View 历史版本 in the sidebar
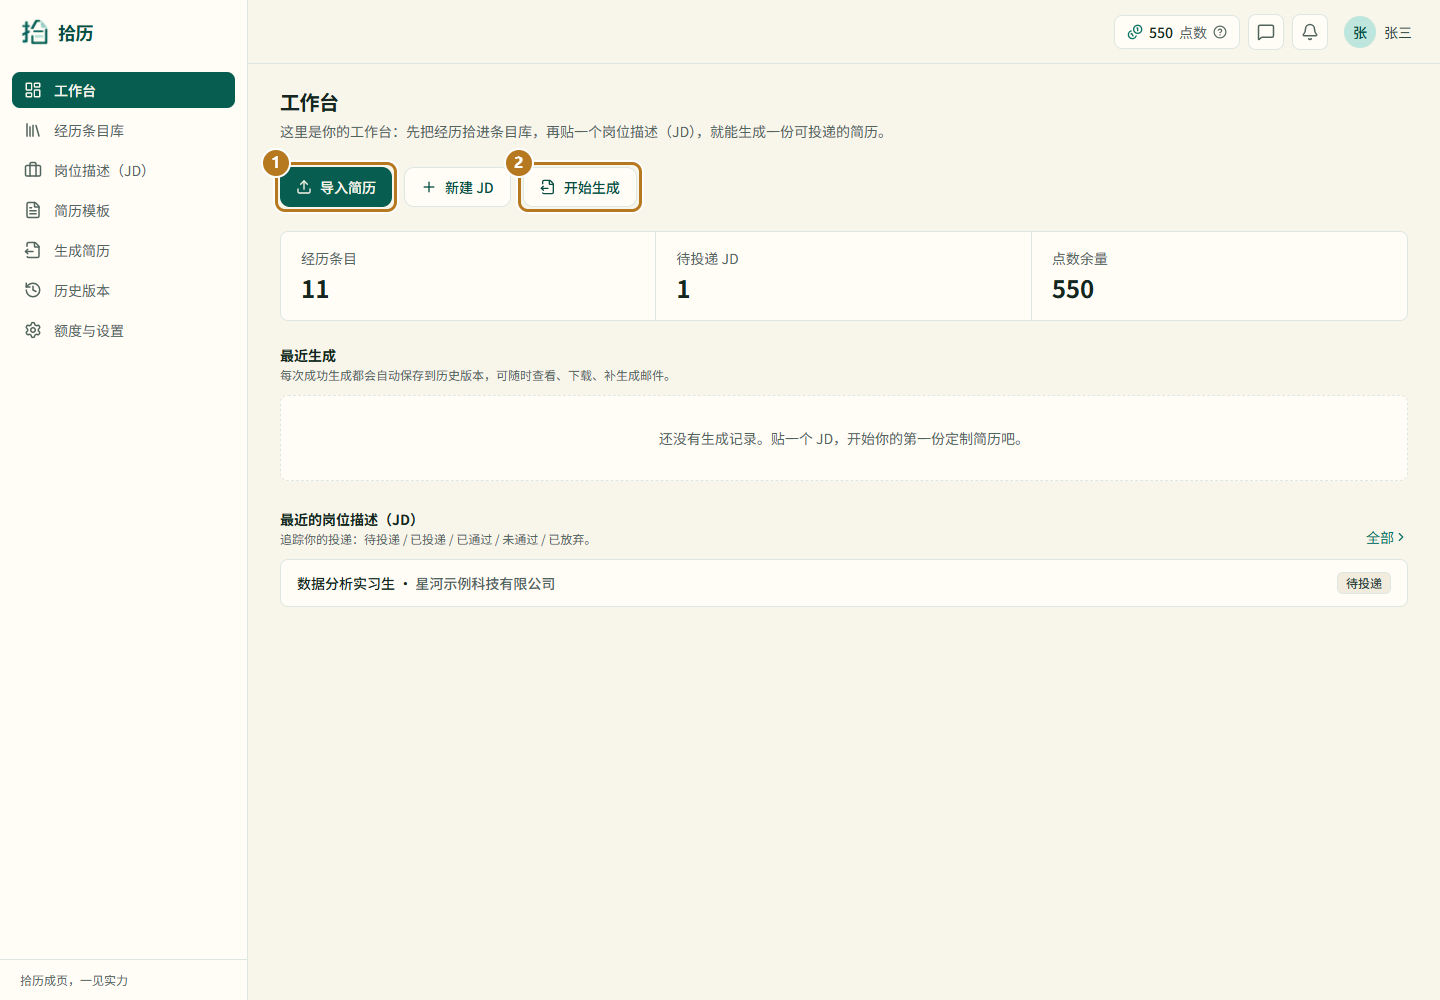This screenshot has height=1000, width=1440. 123,290
